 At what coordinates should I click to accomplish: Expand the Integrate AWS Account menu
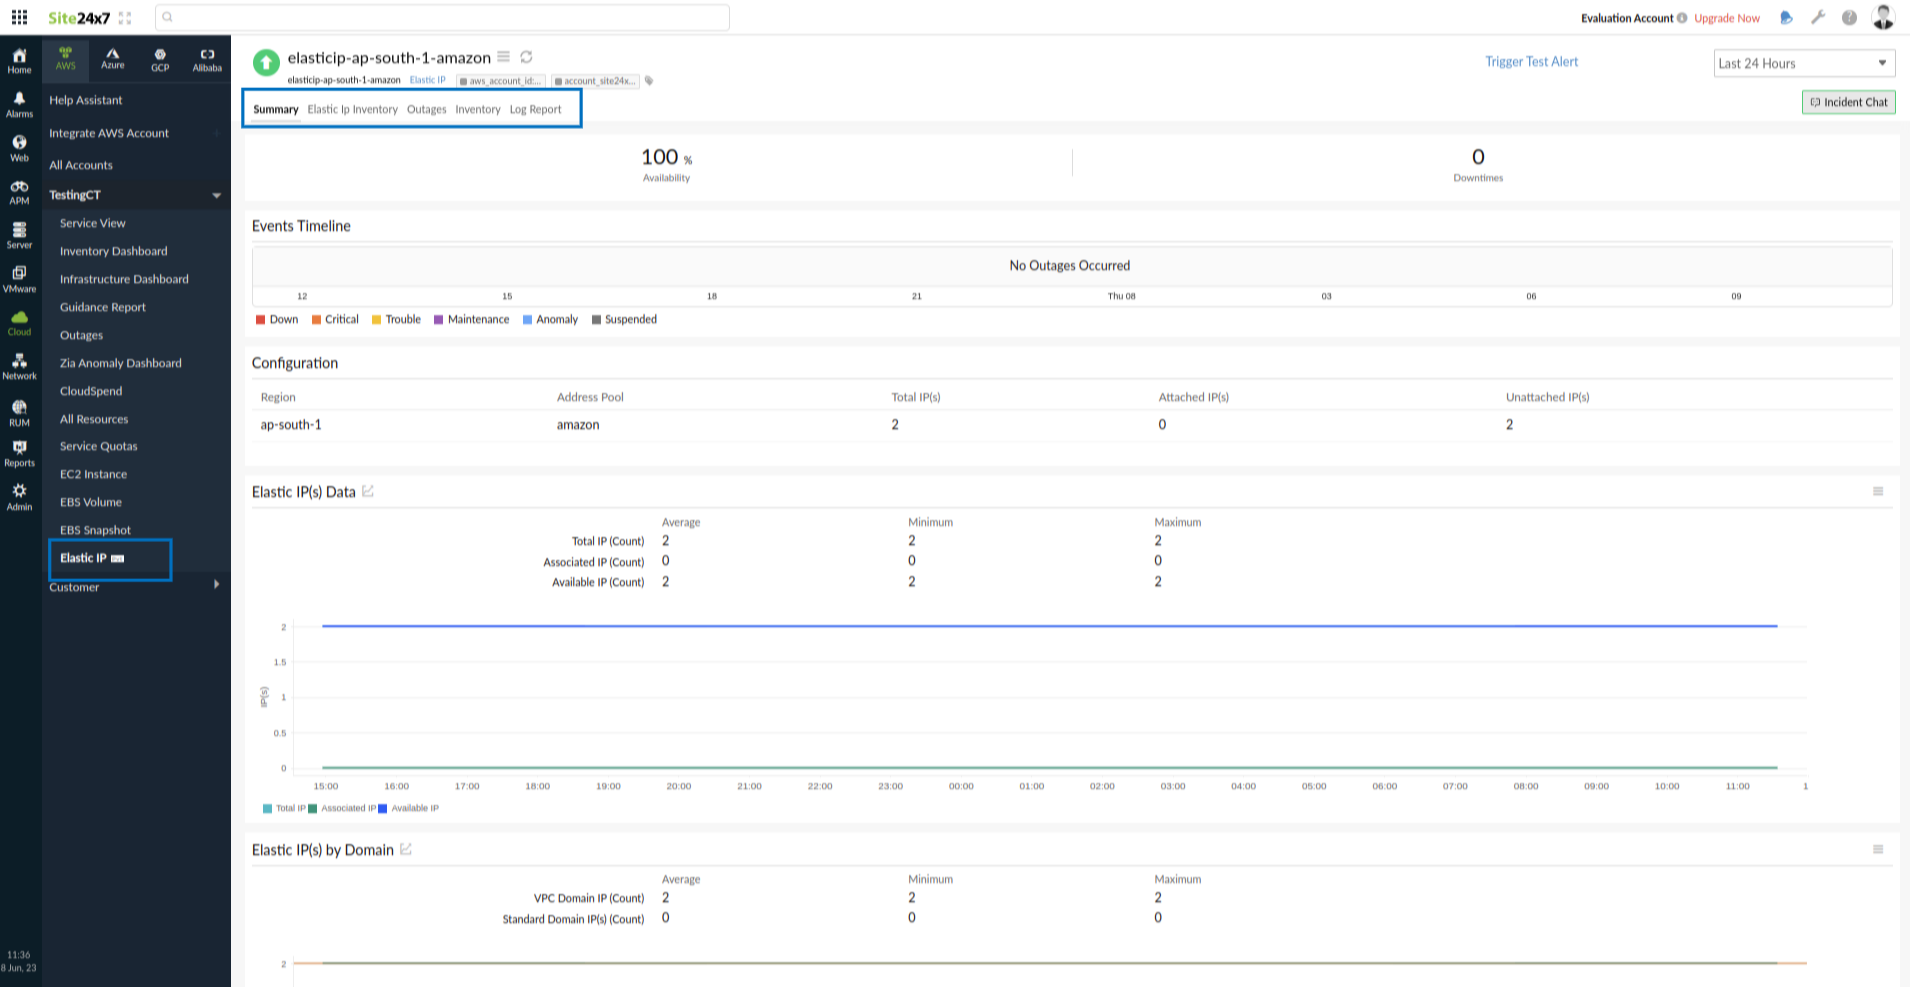coord(217,133)
